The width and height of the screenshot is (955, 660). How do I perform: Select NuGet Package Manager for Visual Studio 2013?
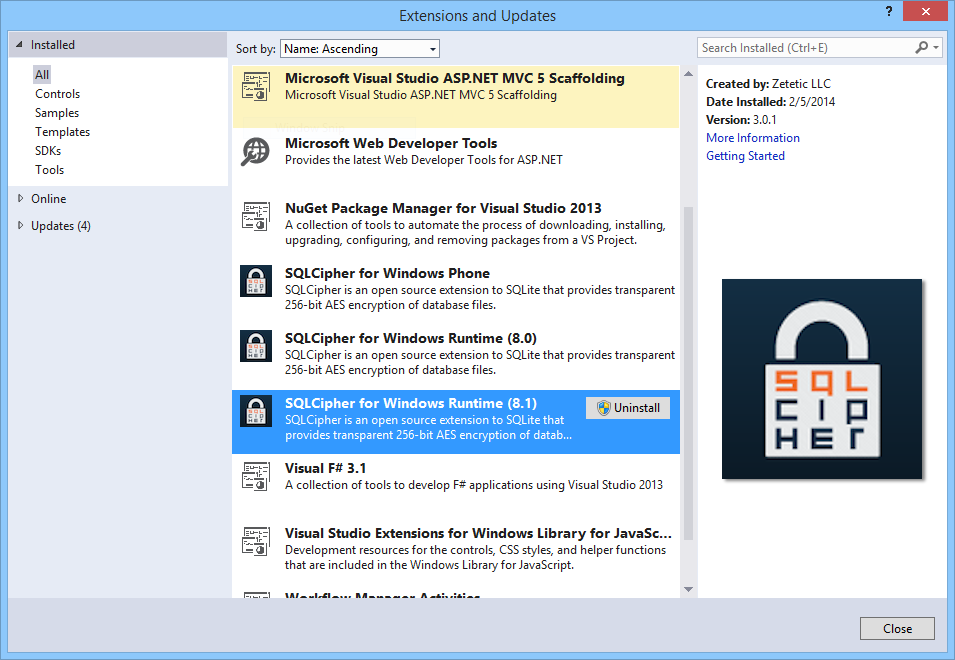[x=443, y=208]
